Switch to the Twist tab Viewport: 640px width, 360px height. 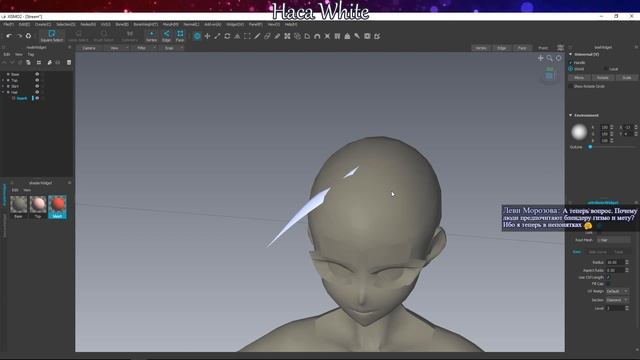pos(619,252)
